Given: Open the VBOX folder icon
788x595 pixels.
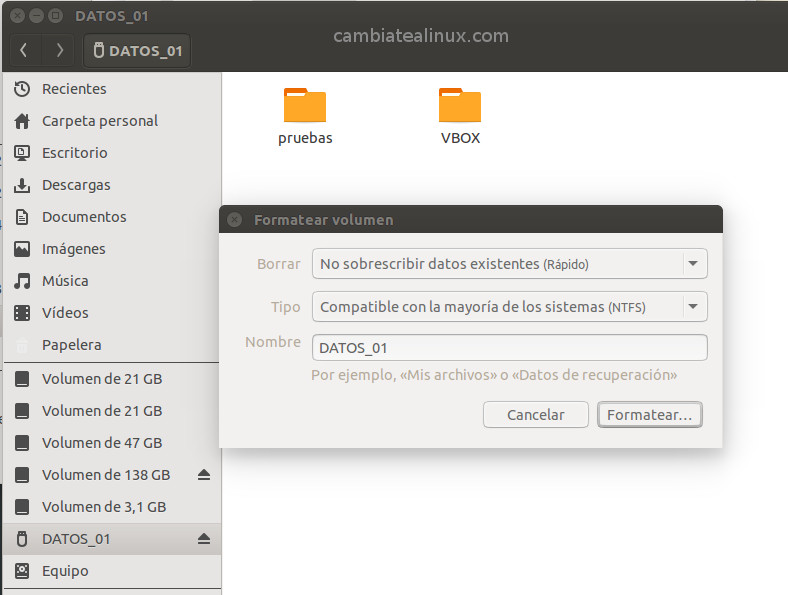Looking at the screenshot, I should tap(460, 105).
